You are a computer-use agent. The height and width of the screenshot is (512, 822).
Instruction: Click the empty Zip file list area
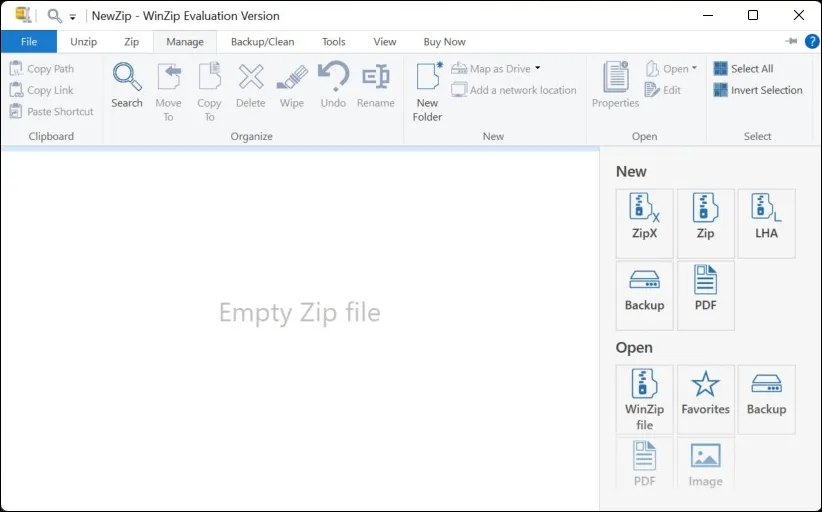300,330
